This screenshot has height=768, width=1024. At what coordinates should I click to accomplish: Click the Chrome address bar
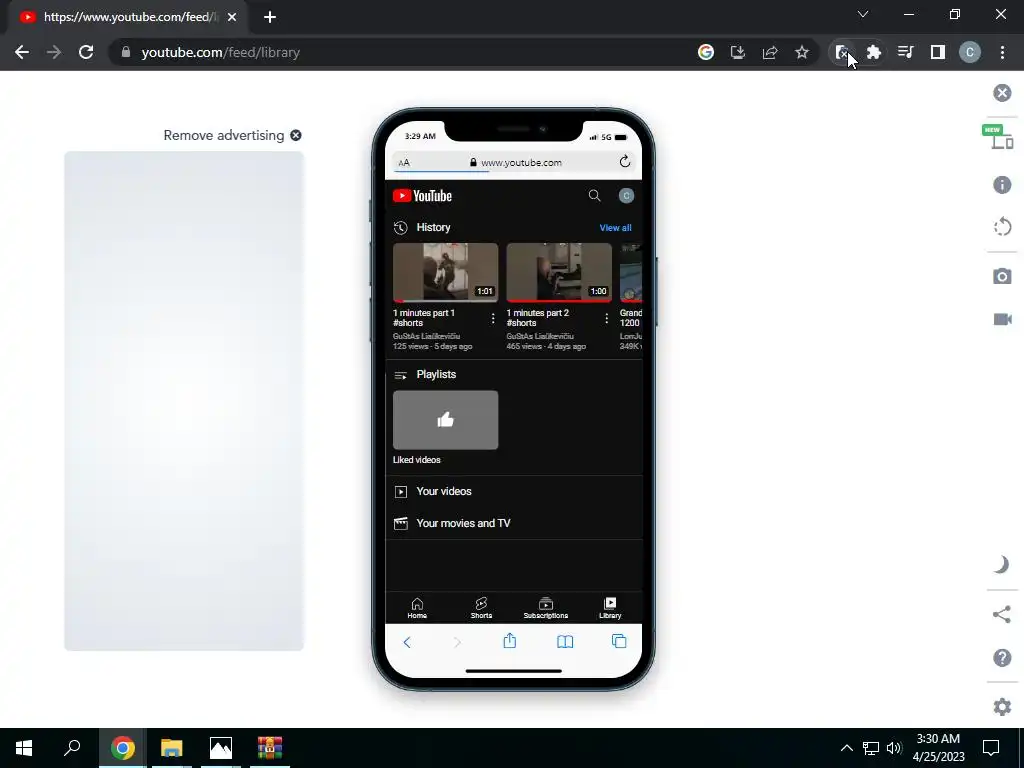click(x=405, y=52)
